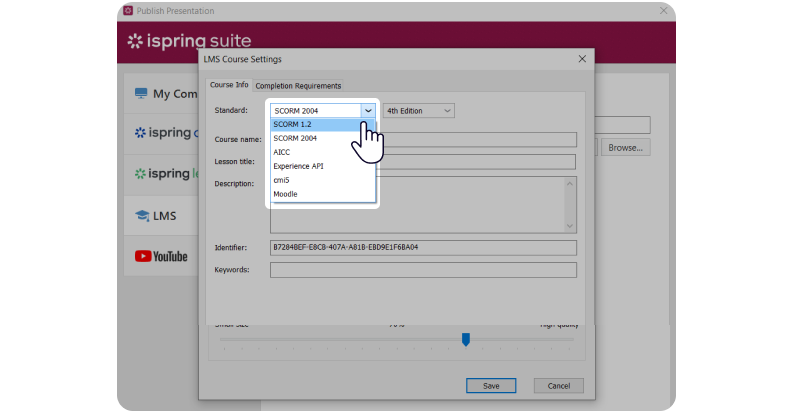Close the LMS Course Settings dialog

pos(582,59)
